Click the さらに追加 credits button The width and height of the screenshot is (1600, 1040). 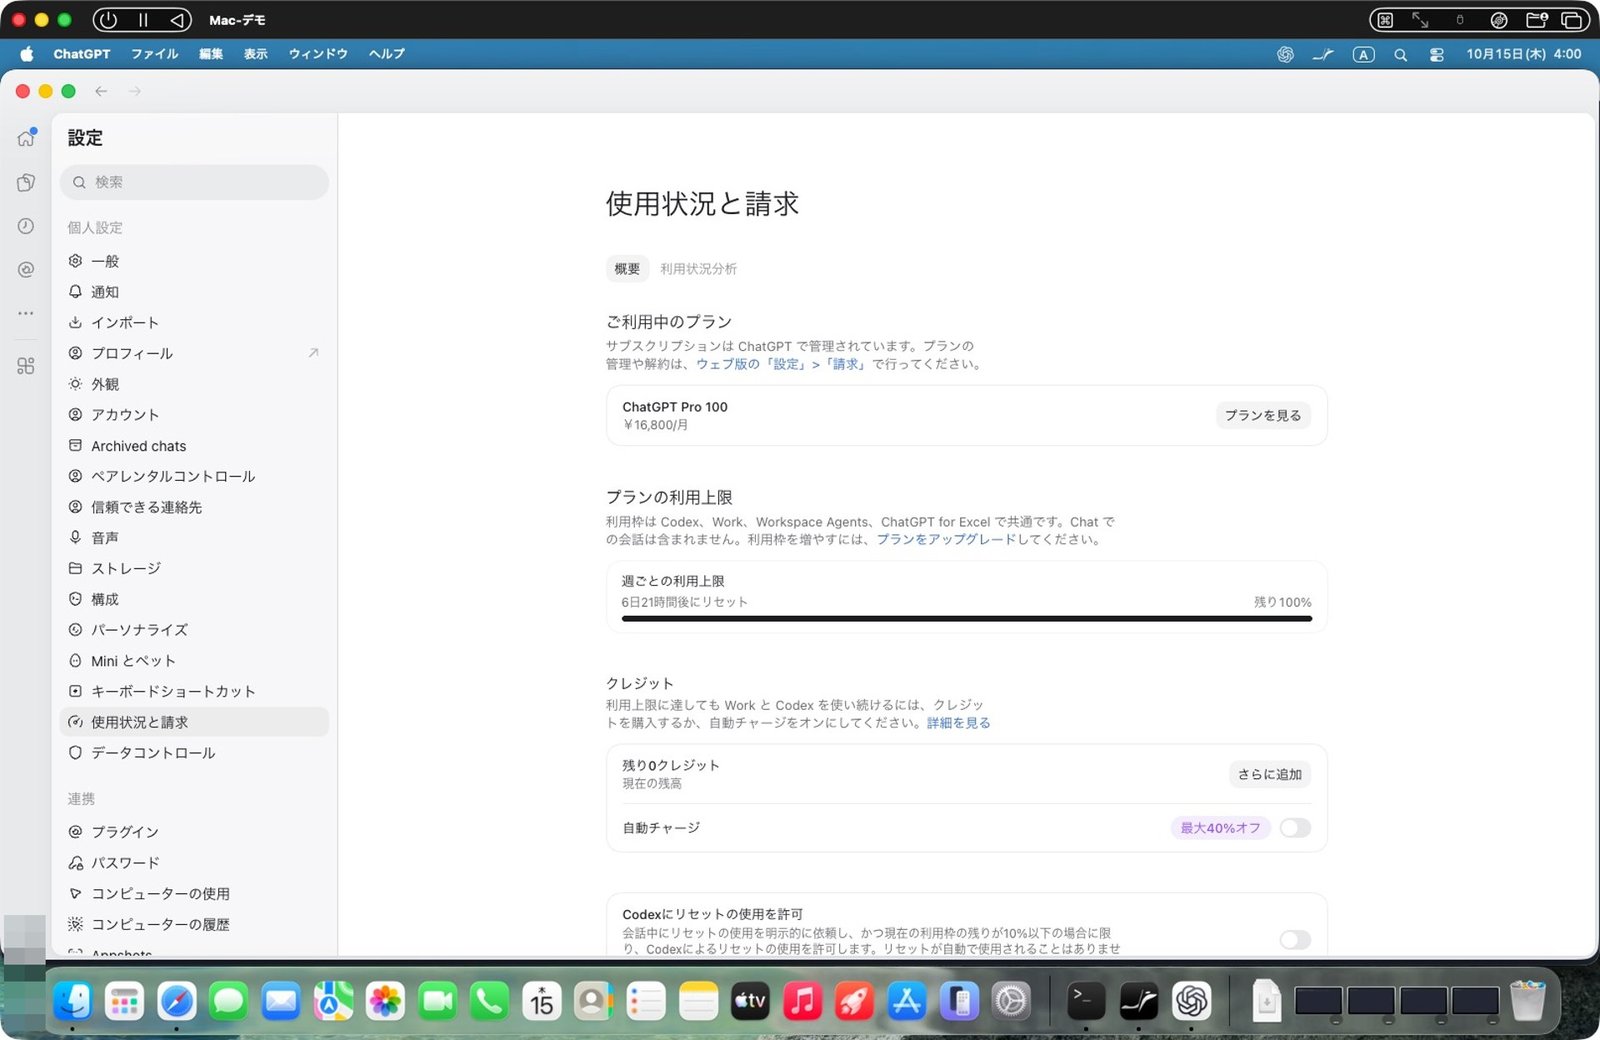click(1270, 774)
